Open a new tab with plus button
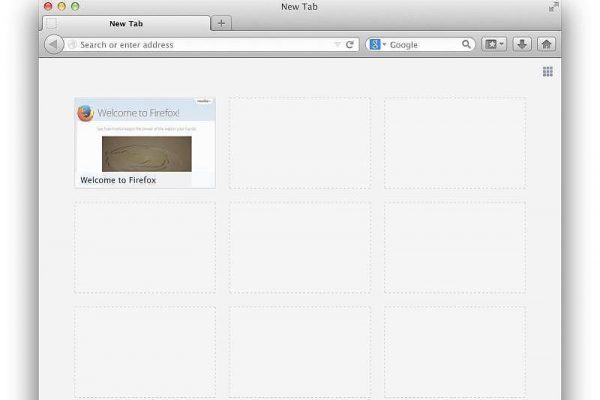This screenshot has height=400, width=600. point(221,23)
